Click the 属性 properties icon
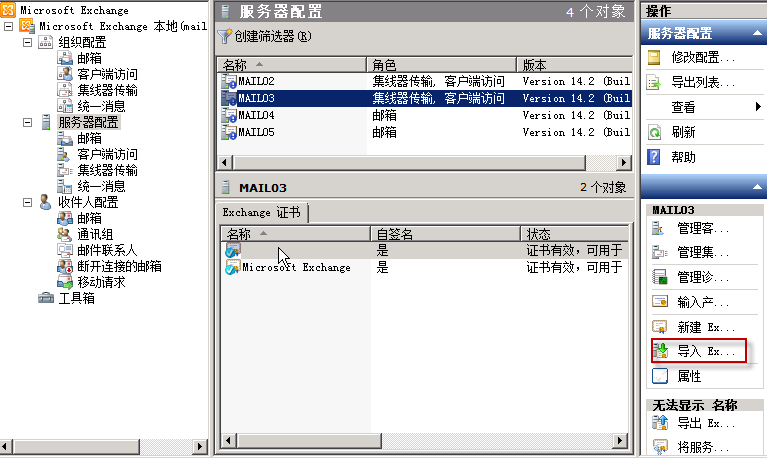Image resolution: width=767 pixels, height=458 pixels. tap(660, 376)
